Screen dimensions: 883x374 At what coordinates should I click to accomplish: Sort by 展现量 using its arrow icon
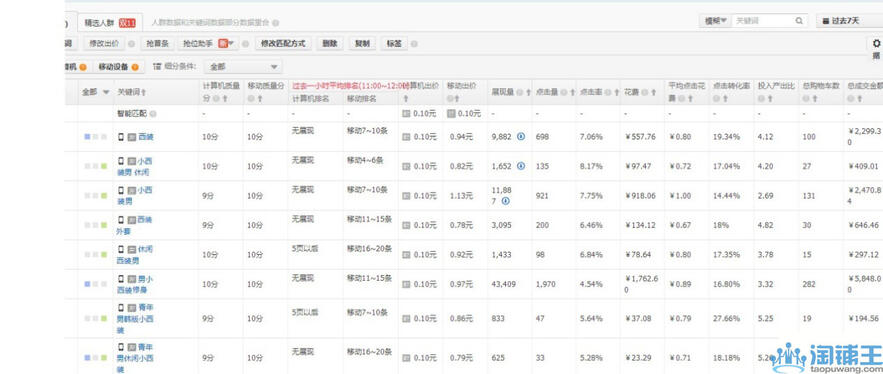[x=528, y=92]
